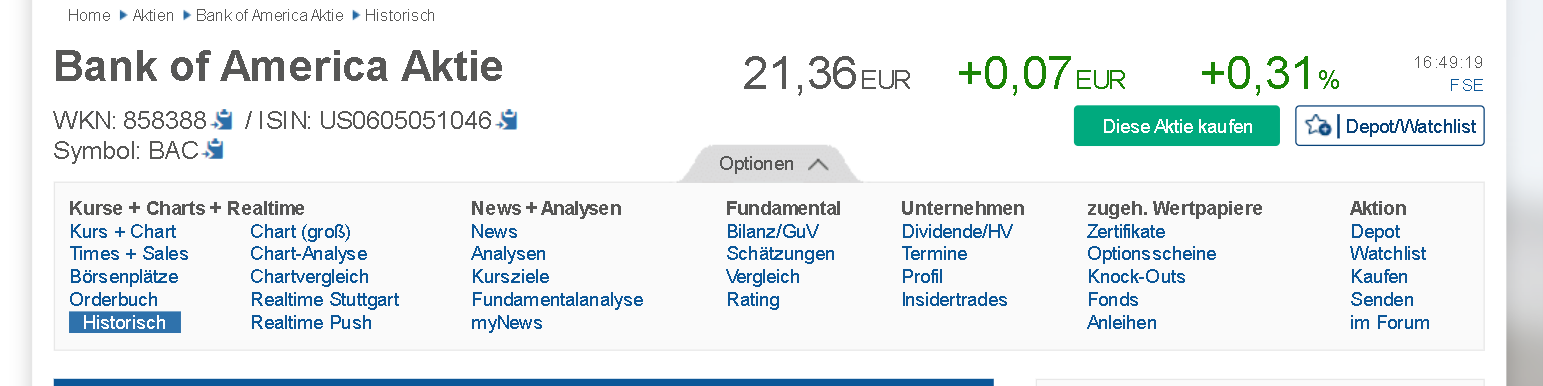View Realtime Push quotes
This screenshot has height=386, width=1543.
pos(311,323)
